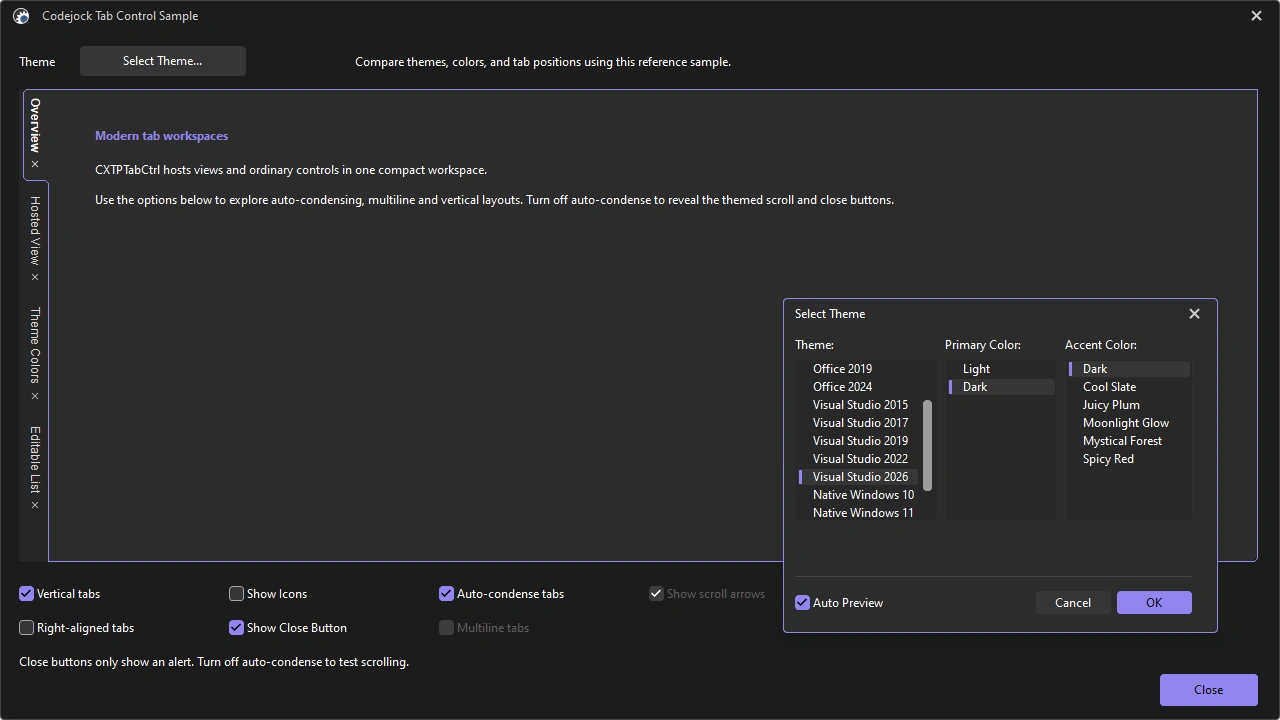The image size is (1280, 720).
Task: Choose the Cool Slate accent color
Action: (x=1129, y=387)
